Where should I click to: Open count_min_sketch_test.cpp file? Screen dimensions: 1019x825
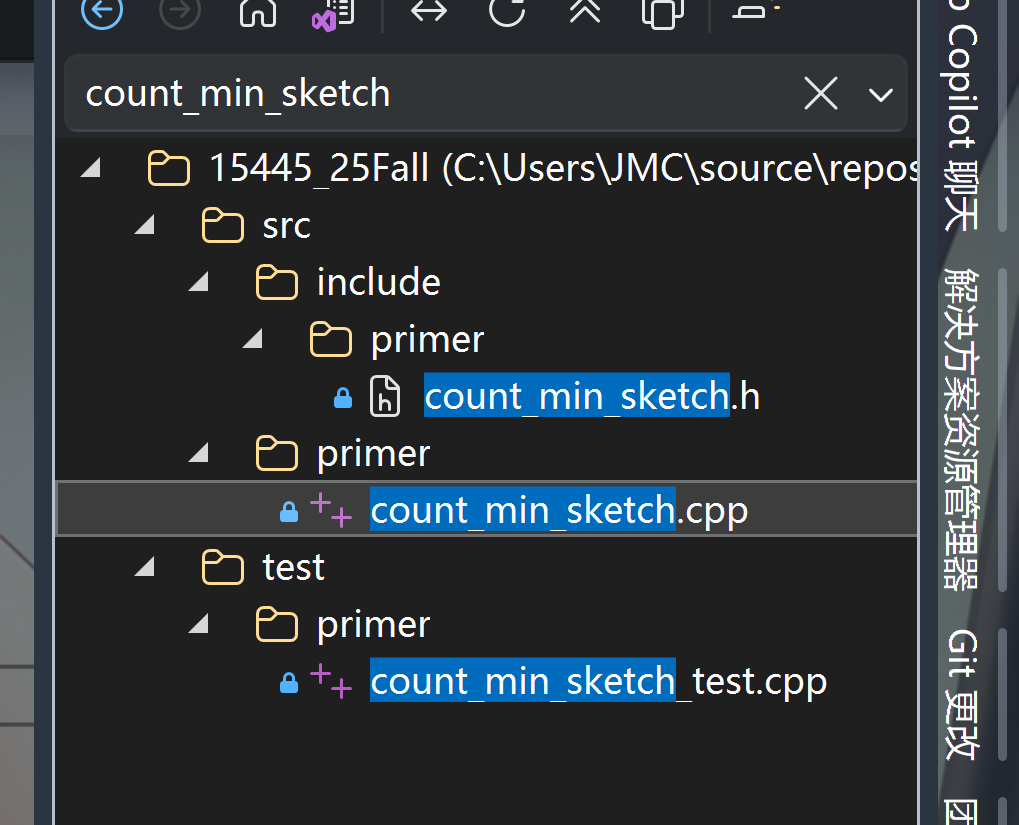(599, 681)
